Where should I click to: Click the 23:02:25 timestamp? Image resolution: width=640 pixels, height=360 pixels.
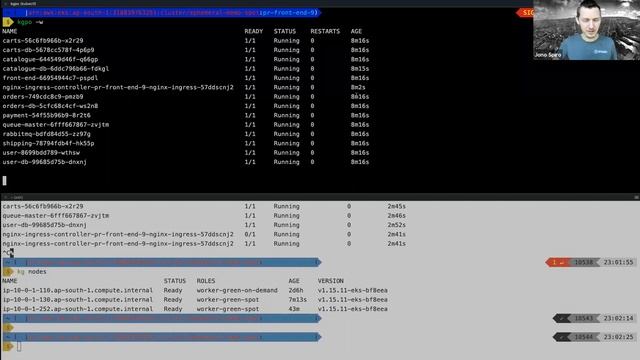click(x=618, y=337)
